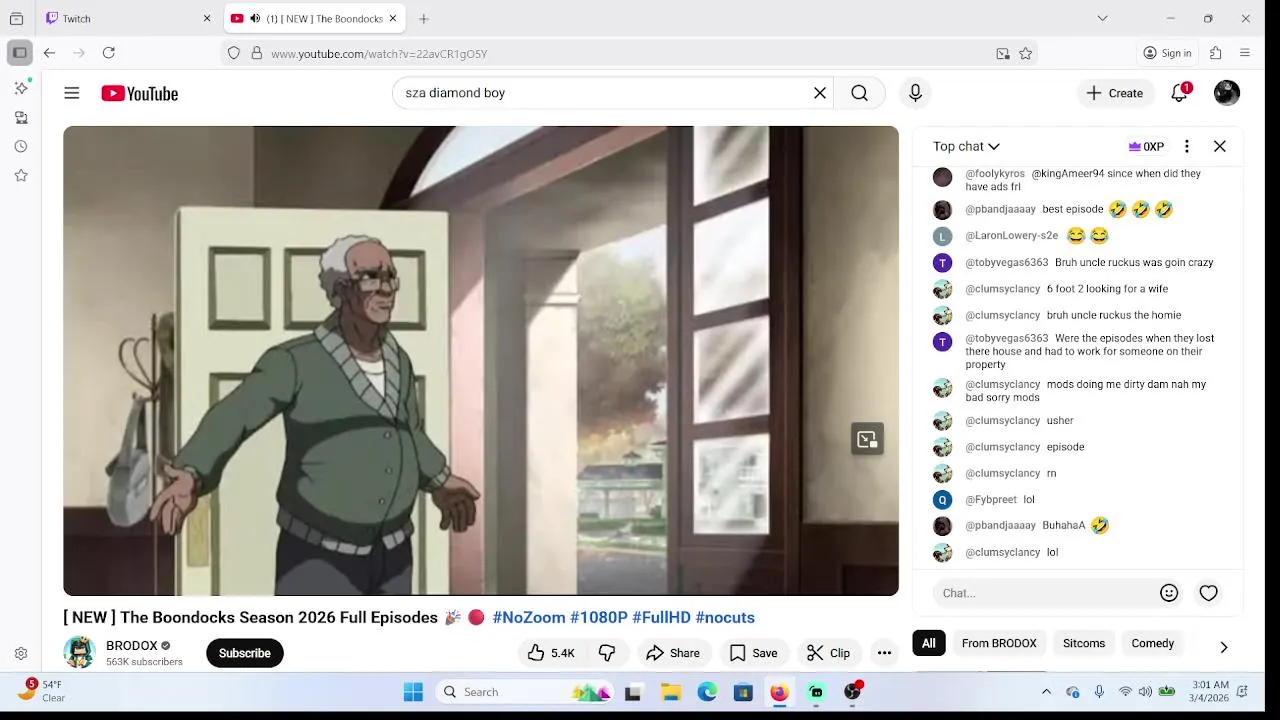
Task: Click the video player frame
Action: [481, 361]
